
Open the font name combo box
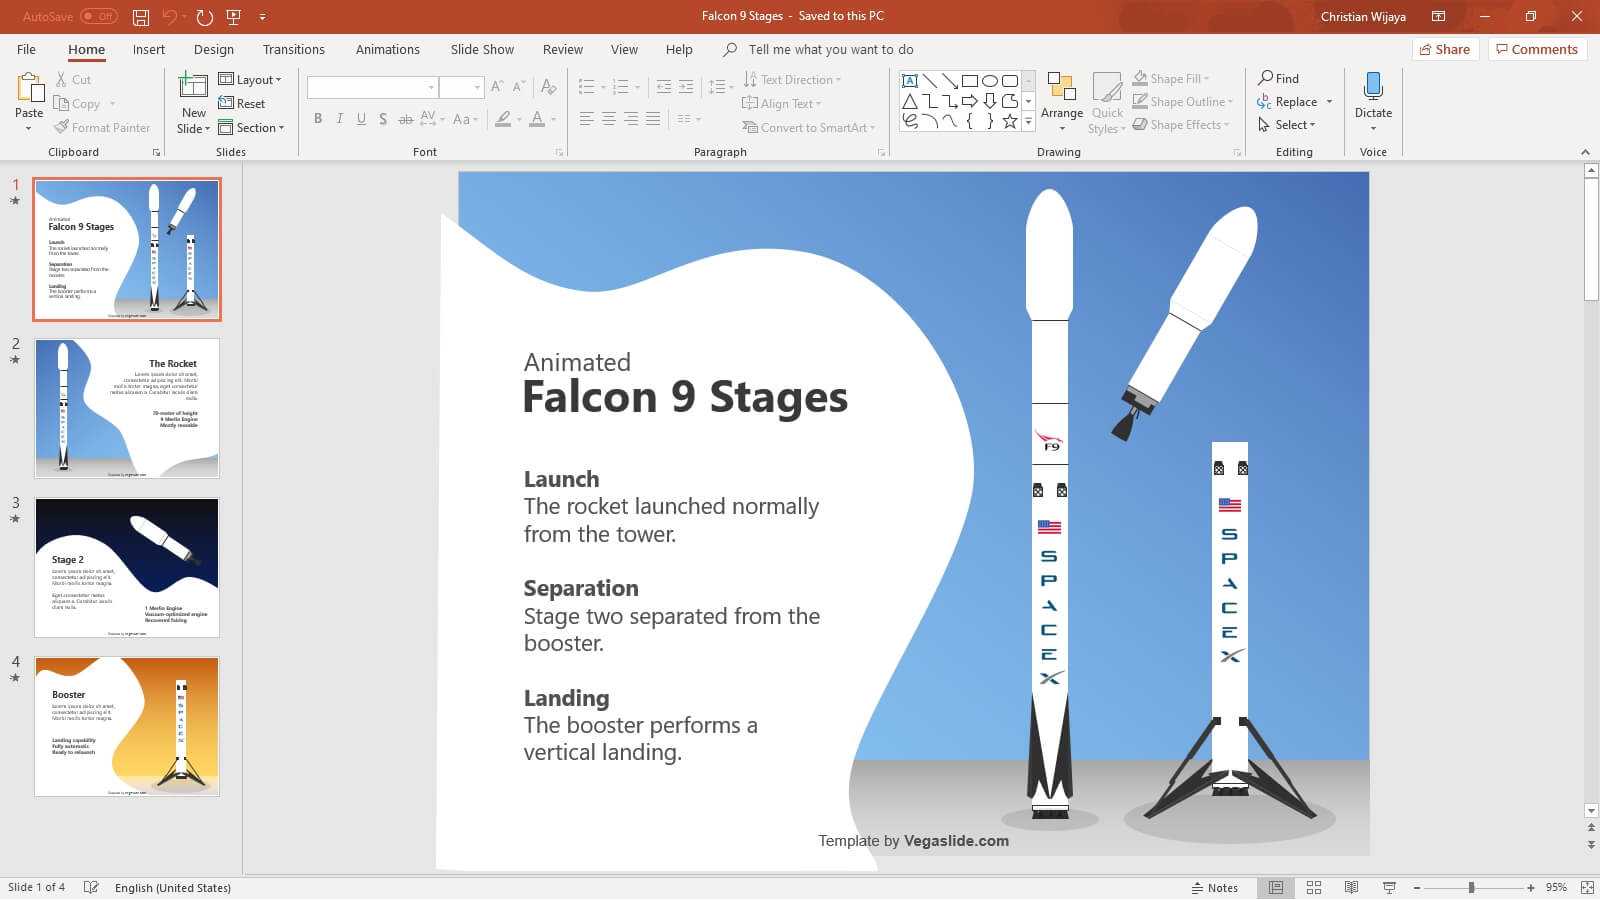click(372, 87)
